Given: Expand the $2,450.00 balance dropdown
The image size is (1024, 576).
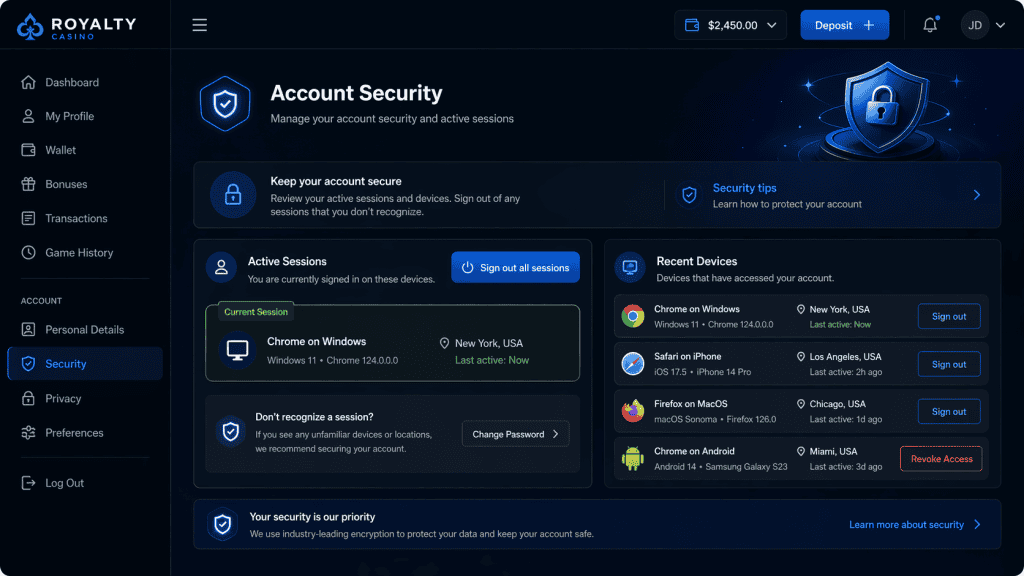Looking at the screenshot, I should click(771, 26).
